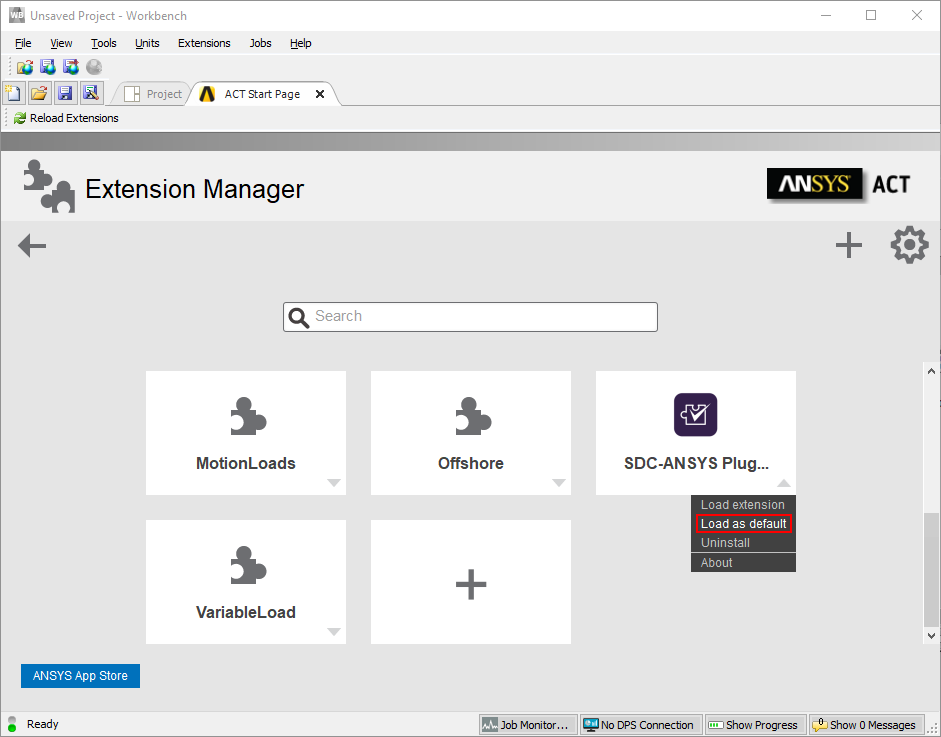
Task: Select the Offshore extension tile
Action: coord(471,433)
